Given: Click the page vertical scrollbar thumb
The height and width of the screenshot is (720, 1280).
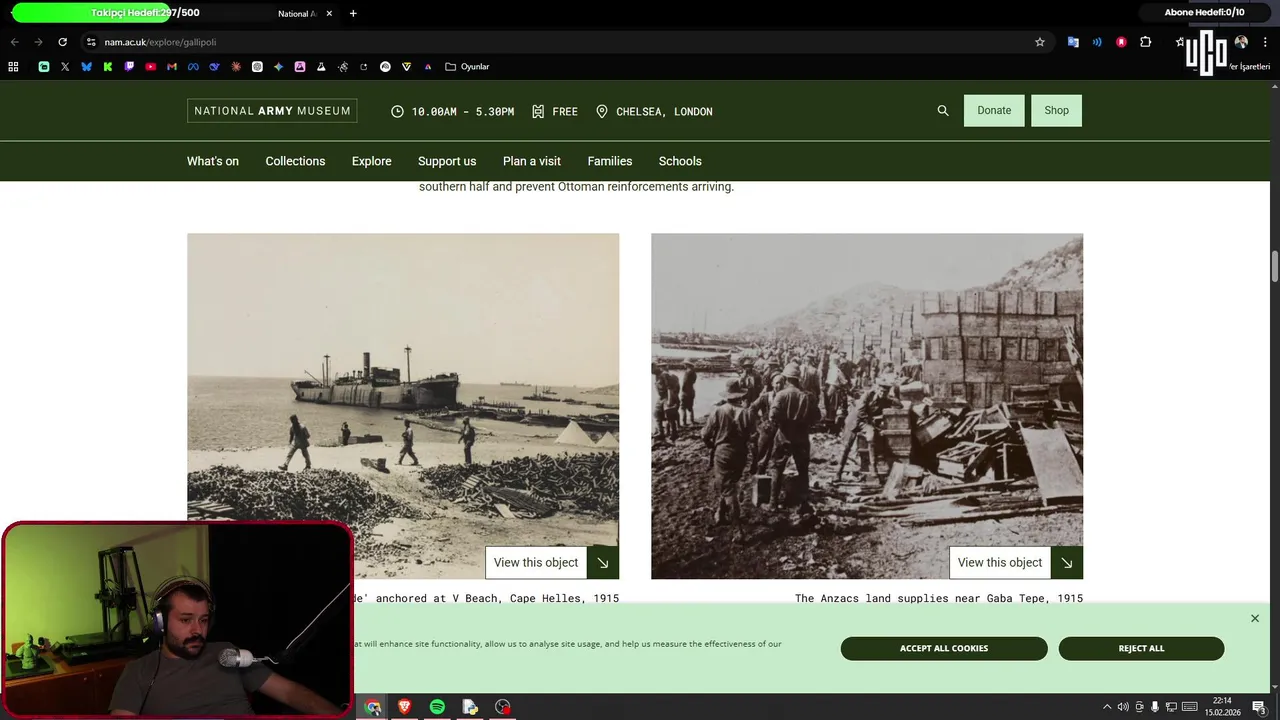Looking at the screenshot, I should [x=1275, y=267].
